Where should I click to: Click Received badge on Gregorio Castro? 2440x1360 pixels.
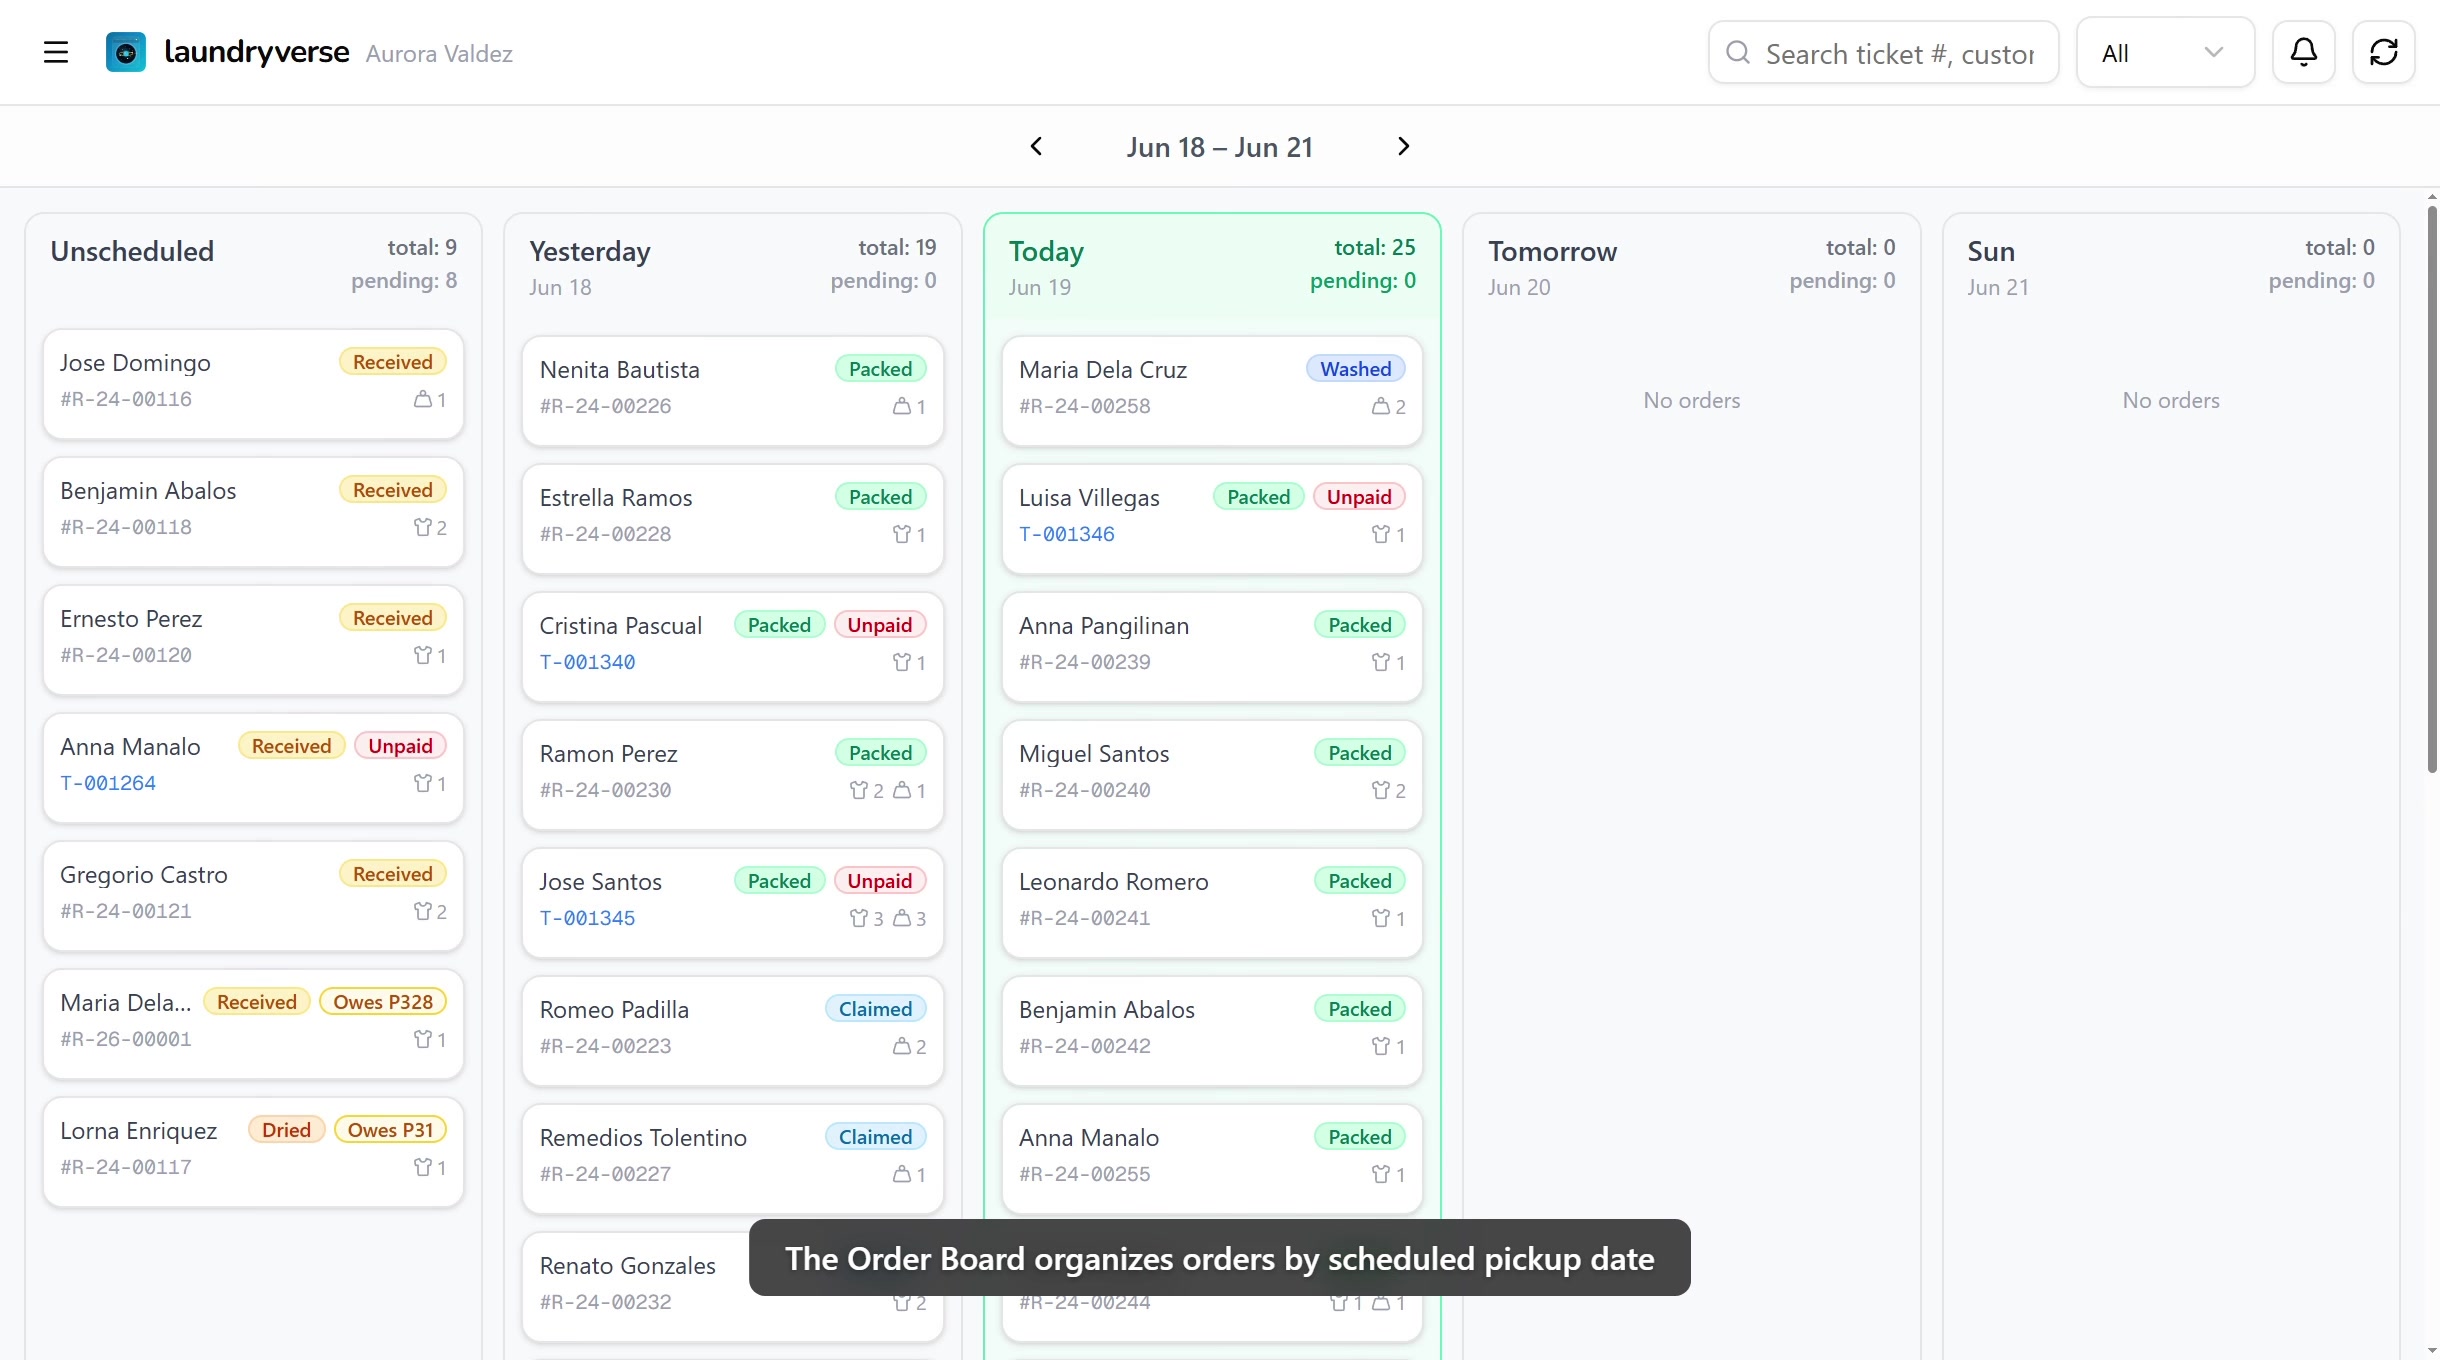[x=393, y=874]
